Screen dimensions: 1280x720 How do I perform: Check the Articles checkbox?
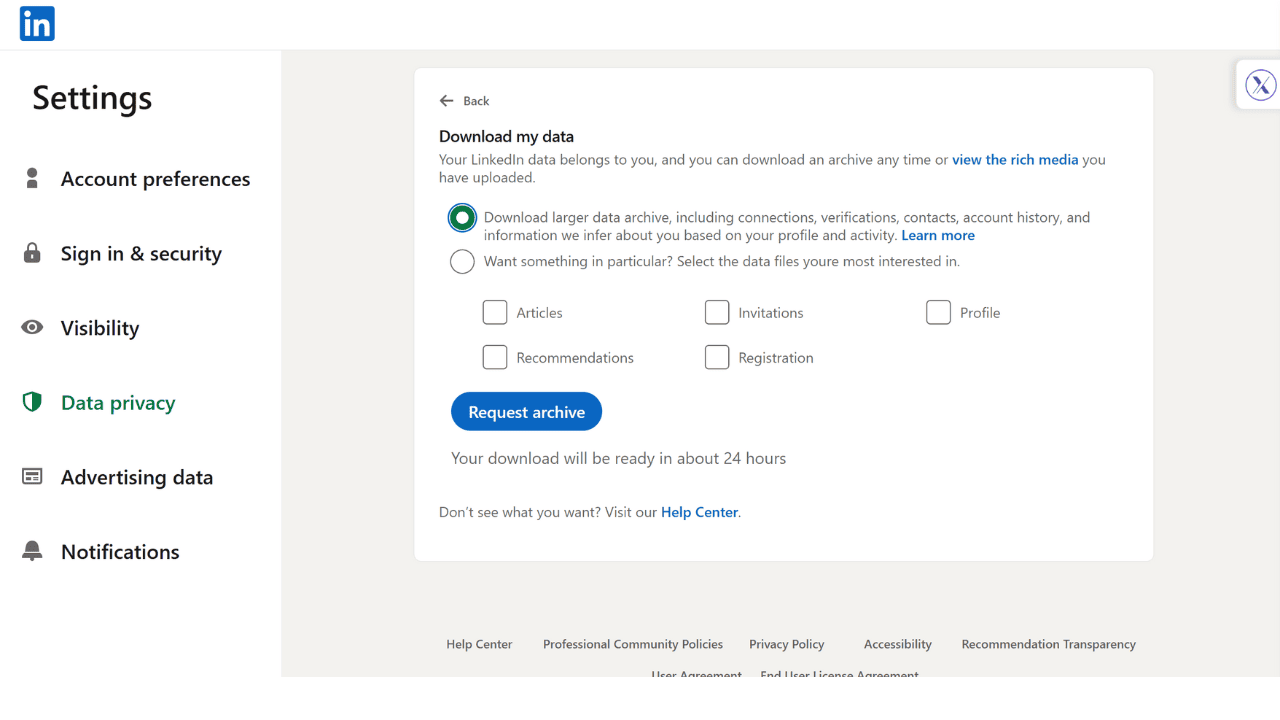pyautogui.click(x=495, y=313)
